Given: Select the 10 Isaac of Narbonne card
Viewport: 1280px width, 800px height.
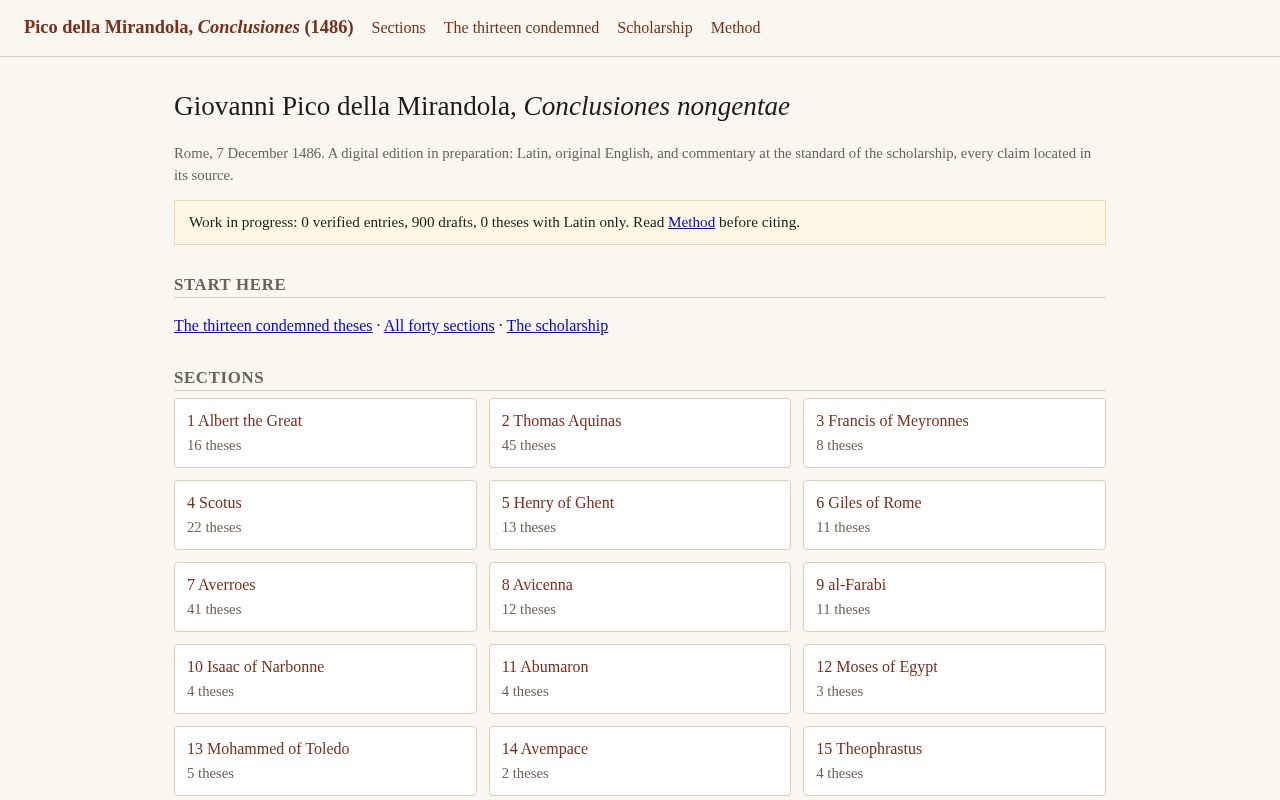Looking at the screenshot, I should click(x=325, y=679).
